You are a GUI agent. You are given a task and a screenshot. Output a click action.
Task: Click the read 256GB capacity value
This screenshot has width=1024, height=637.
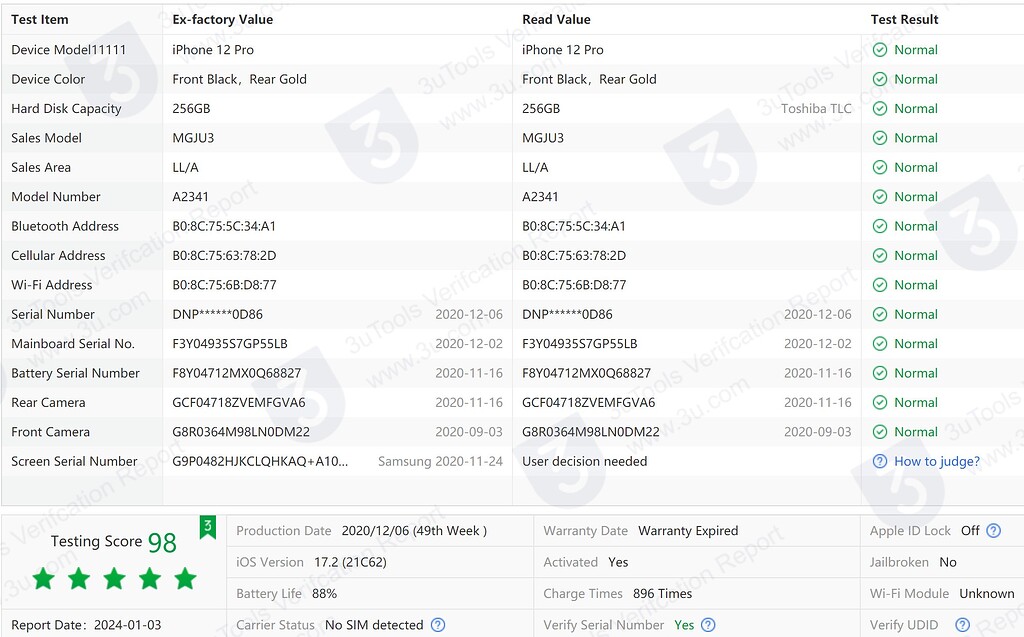(x=541, y=108)
